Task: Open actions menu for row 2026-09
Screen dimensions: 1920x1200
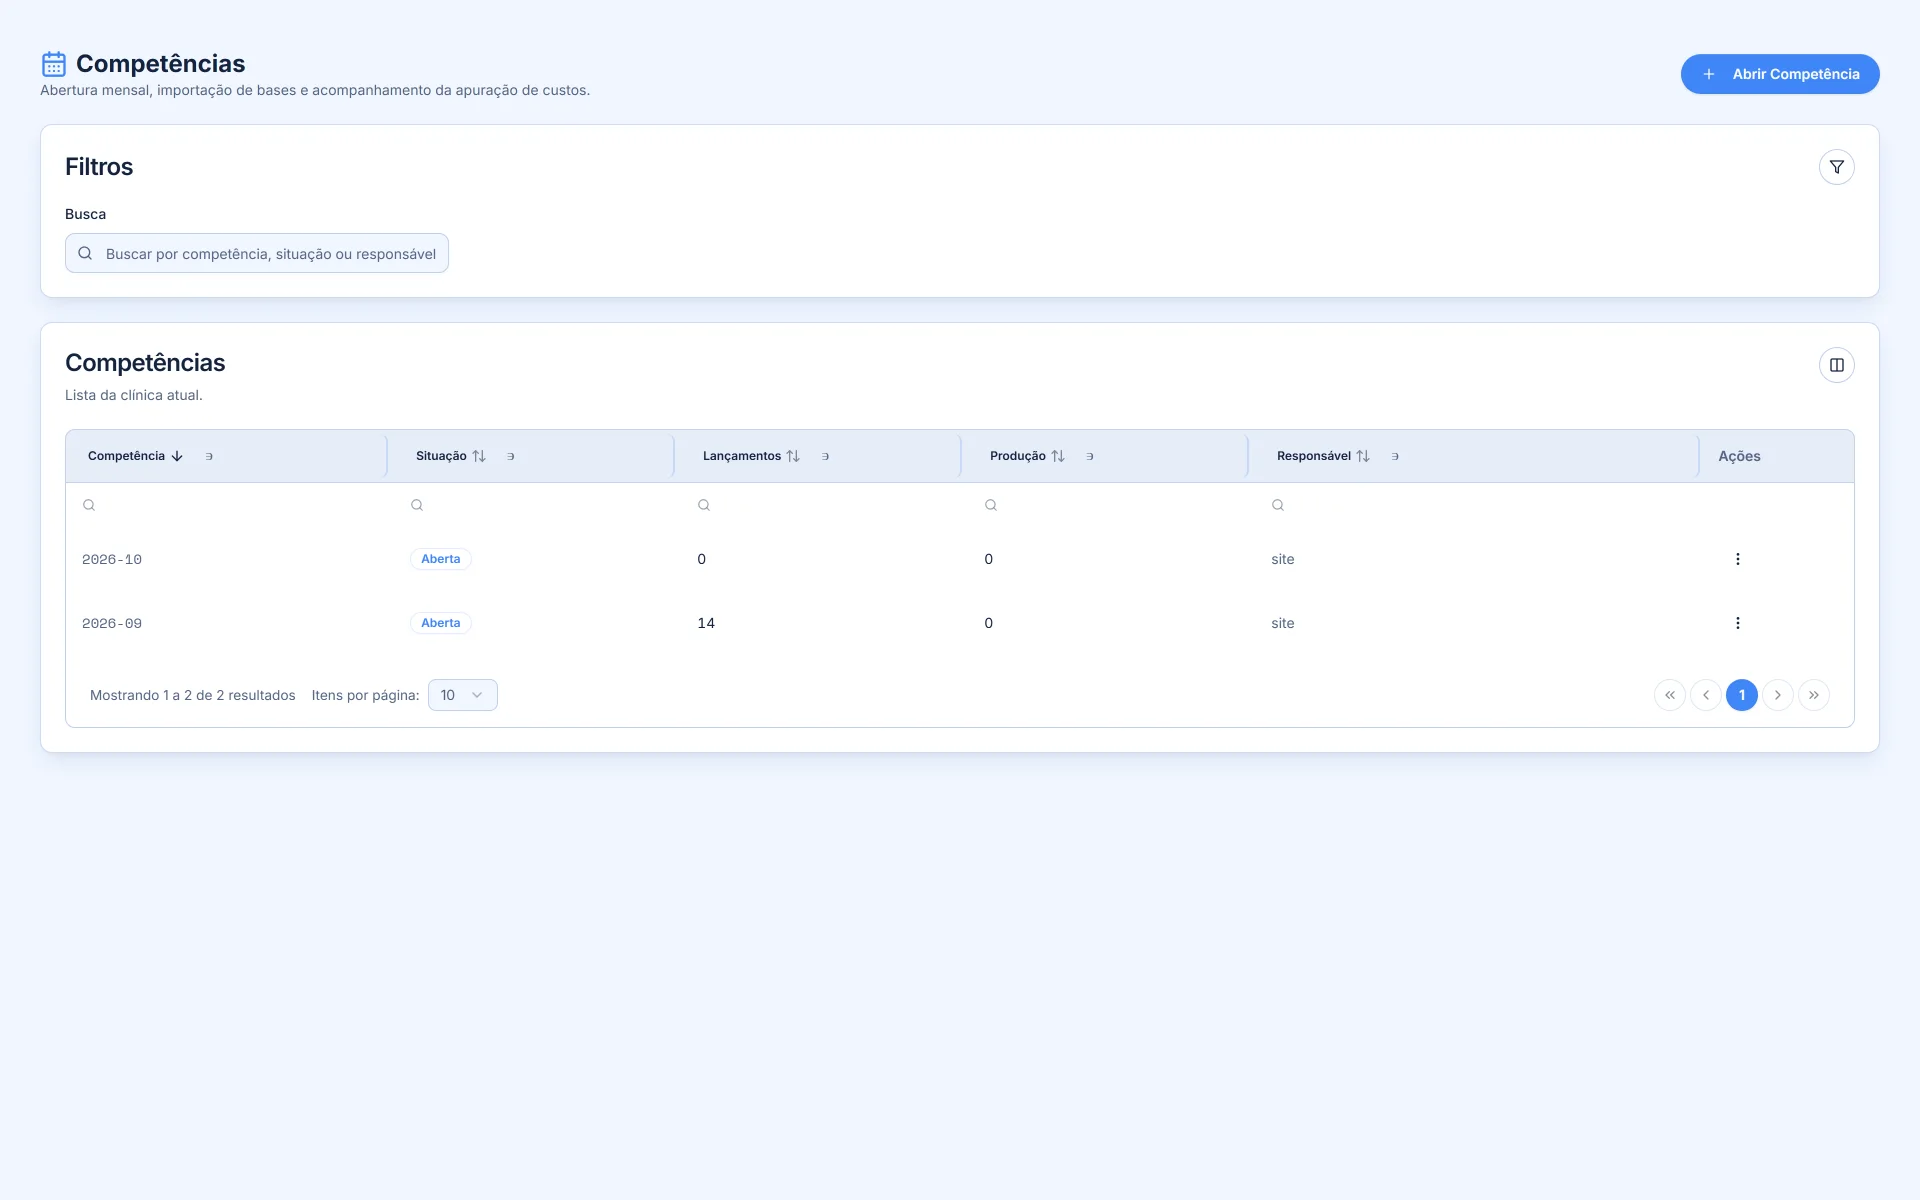Action: (x=1737, y=623)
